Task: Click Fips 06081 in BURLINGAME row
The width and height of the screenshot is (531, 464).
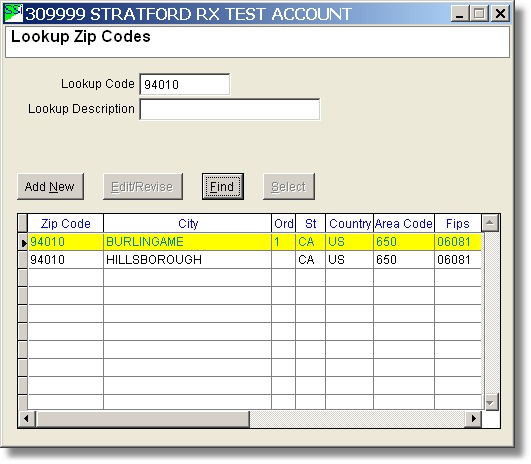Action: [458, 242]
